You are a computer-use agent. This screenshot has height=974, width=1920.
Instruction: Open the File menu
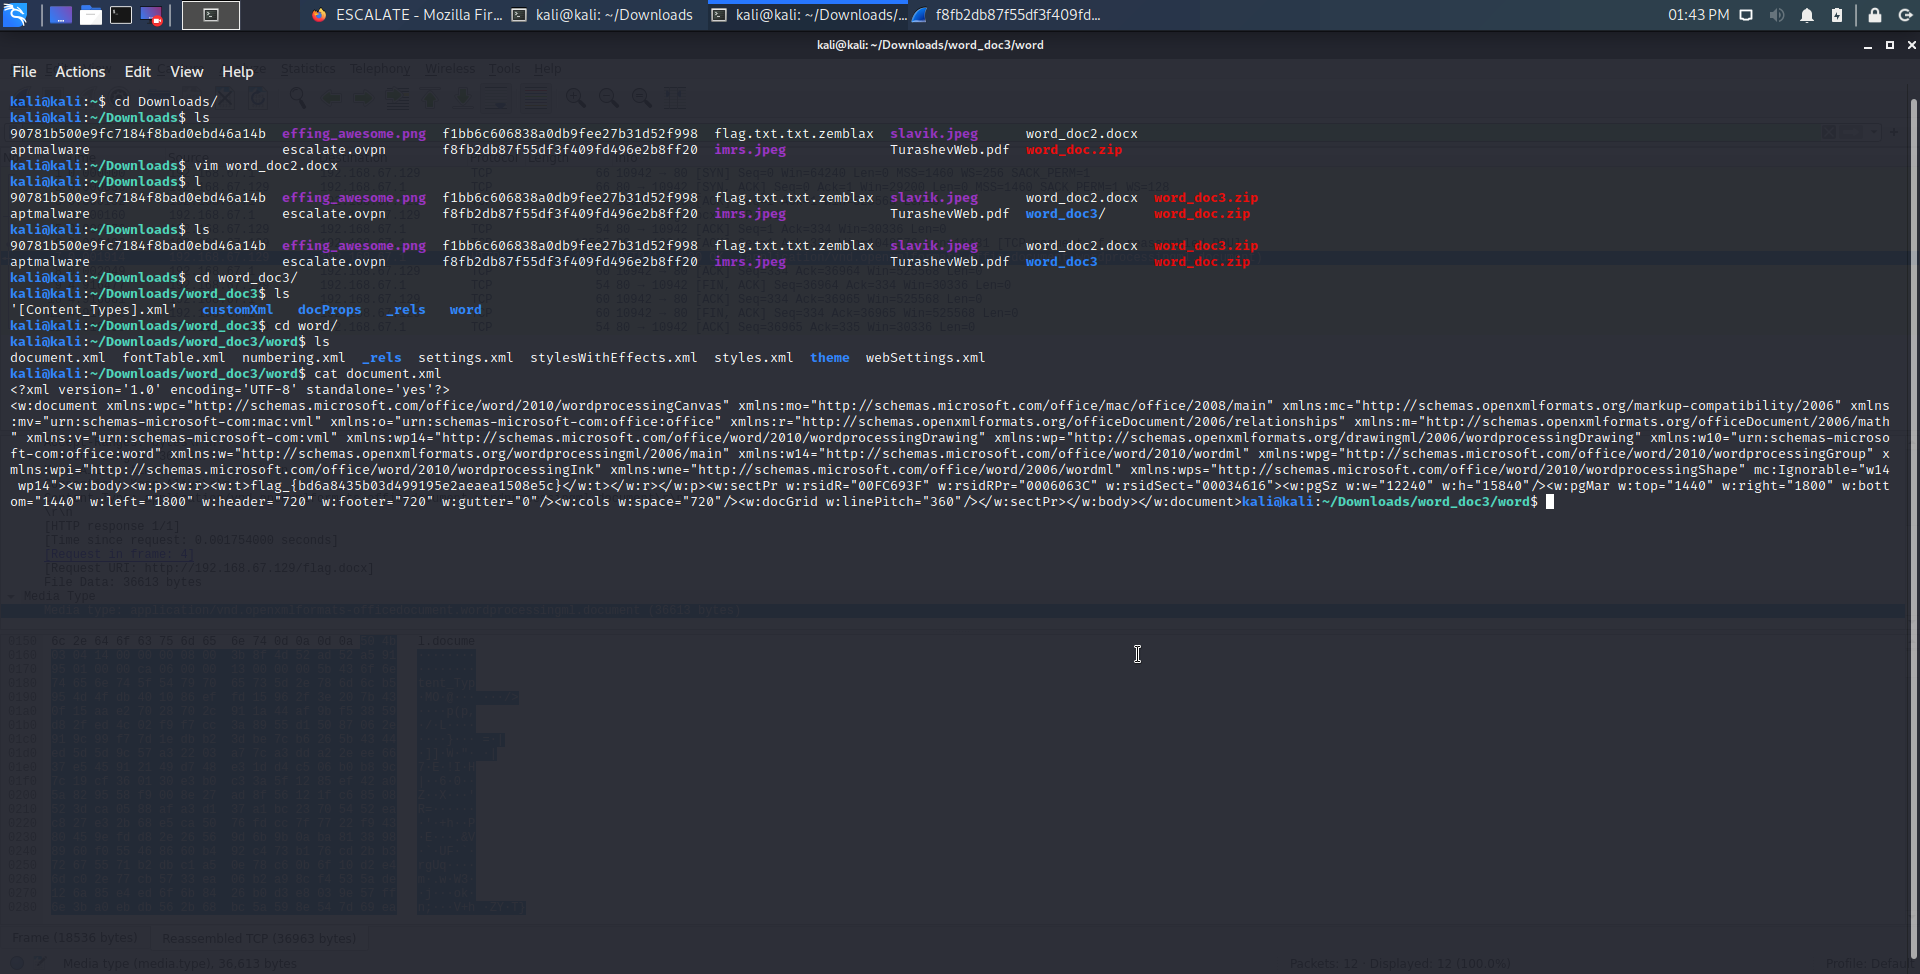coord(24,72)
